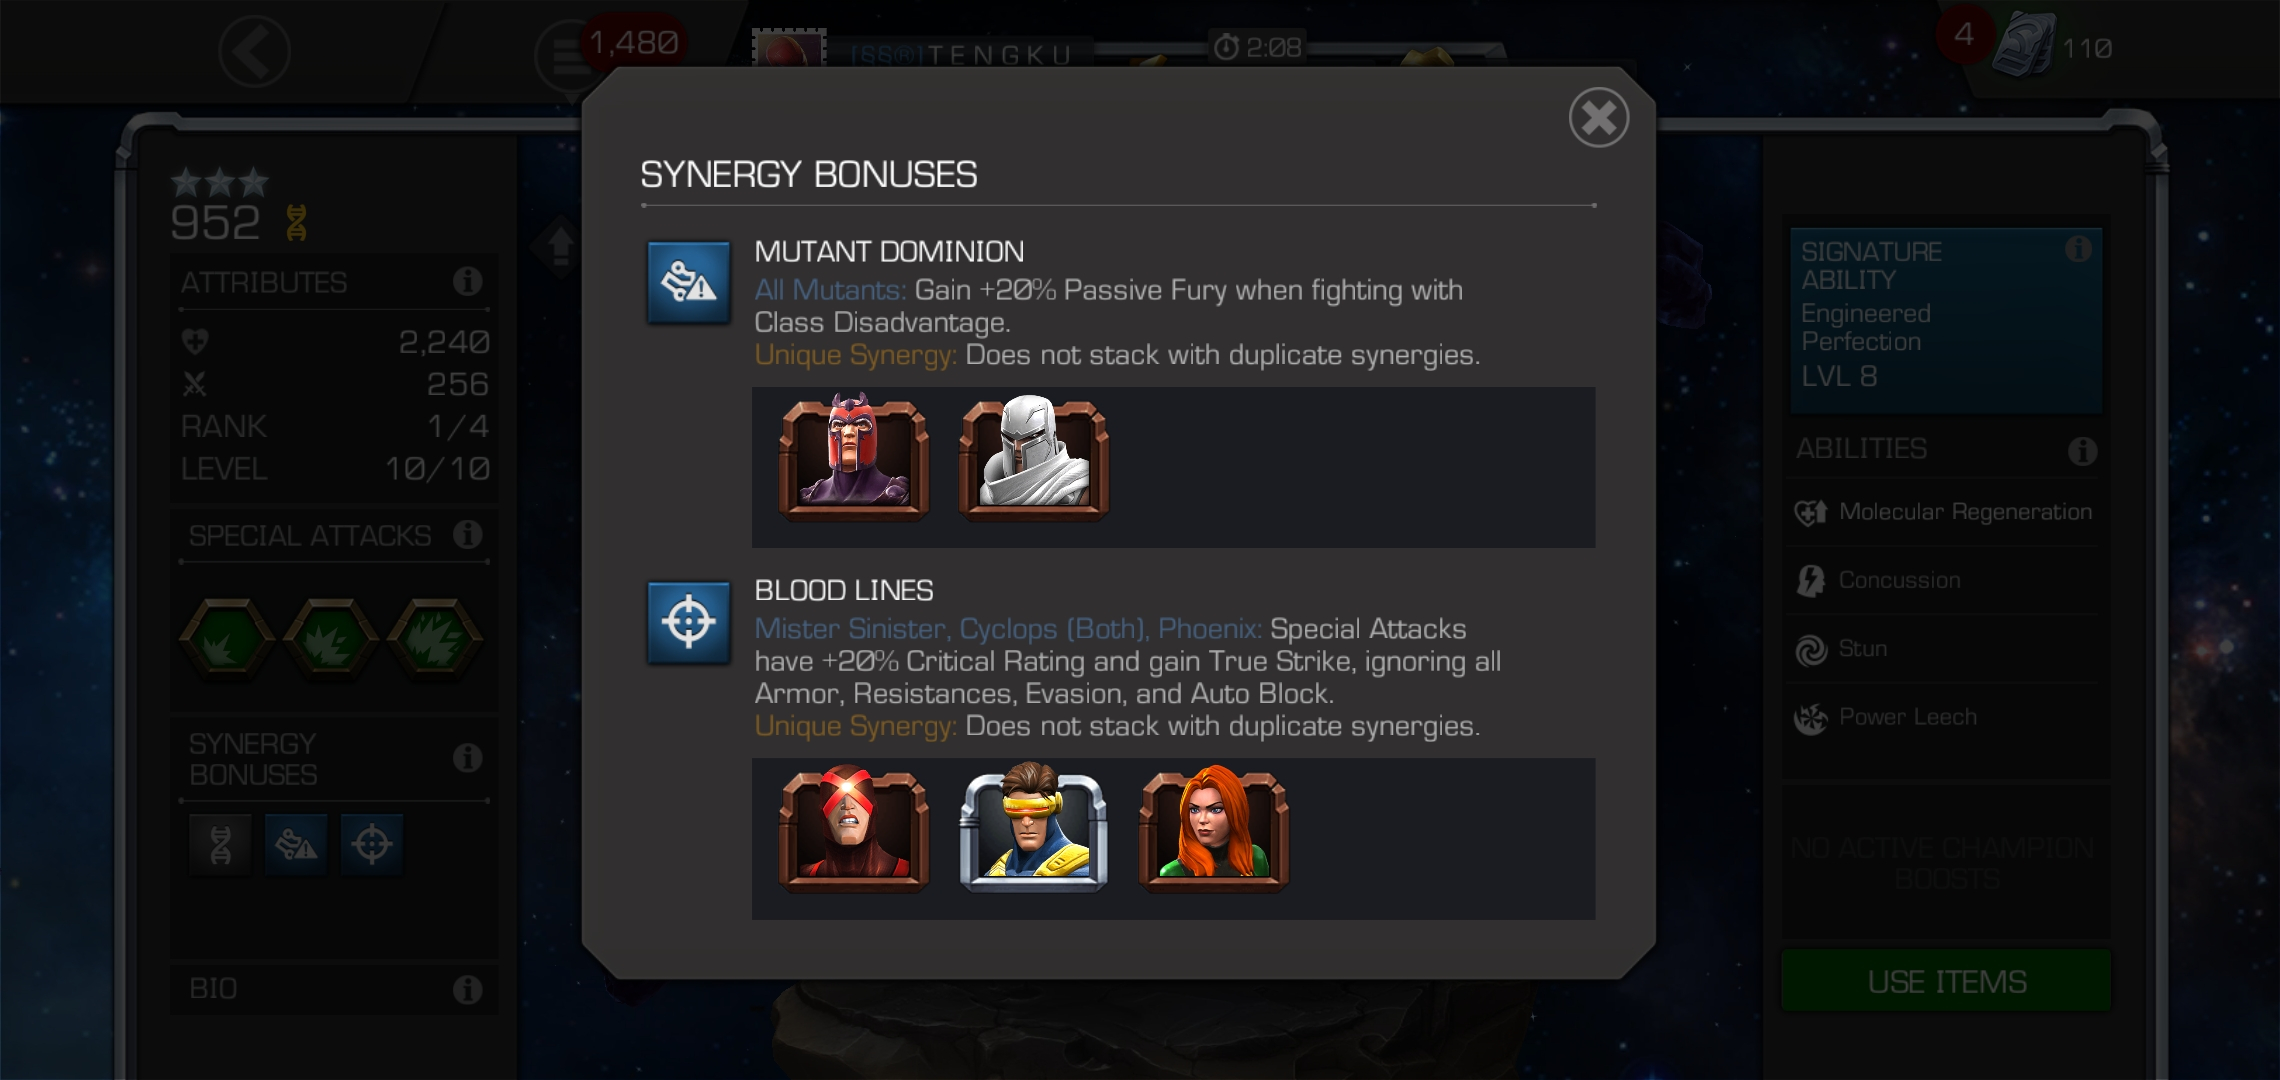The height and width of the screenshot is (1080, 2280).
Task: Open the Abilities info icon
Action: coord(2082,451)
